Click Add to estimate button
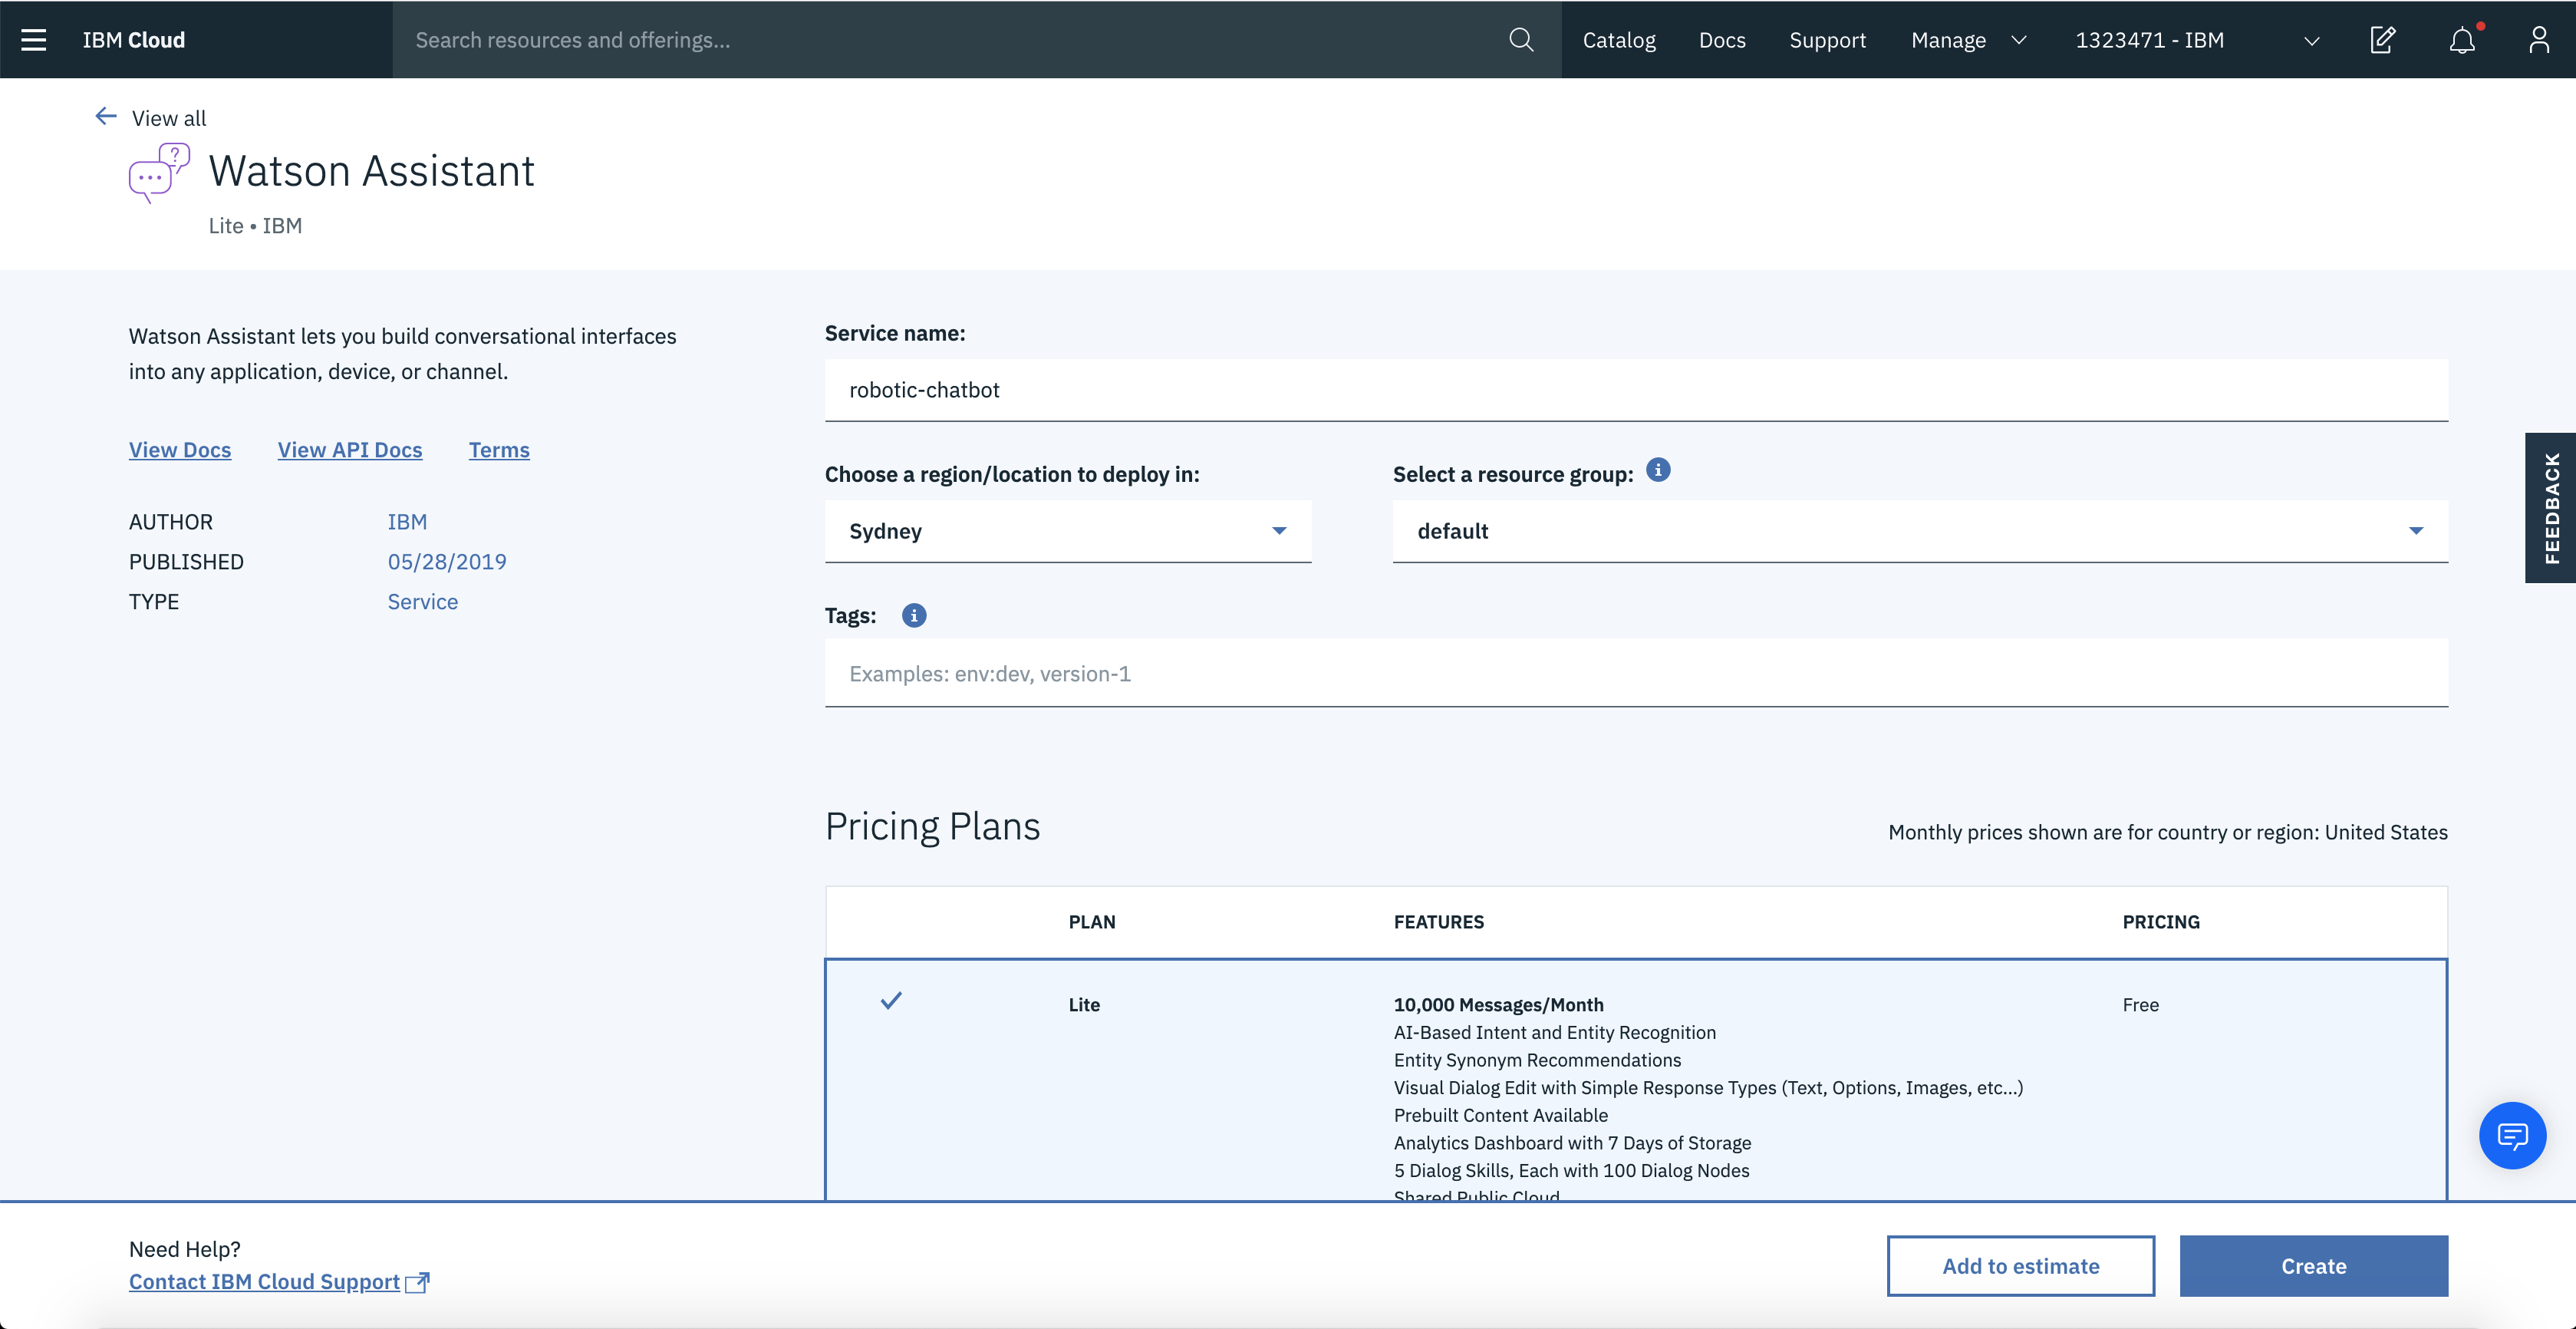 2020,1266
